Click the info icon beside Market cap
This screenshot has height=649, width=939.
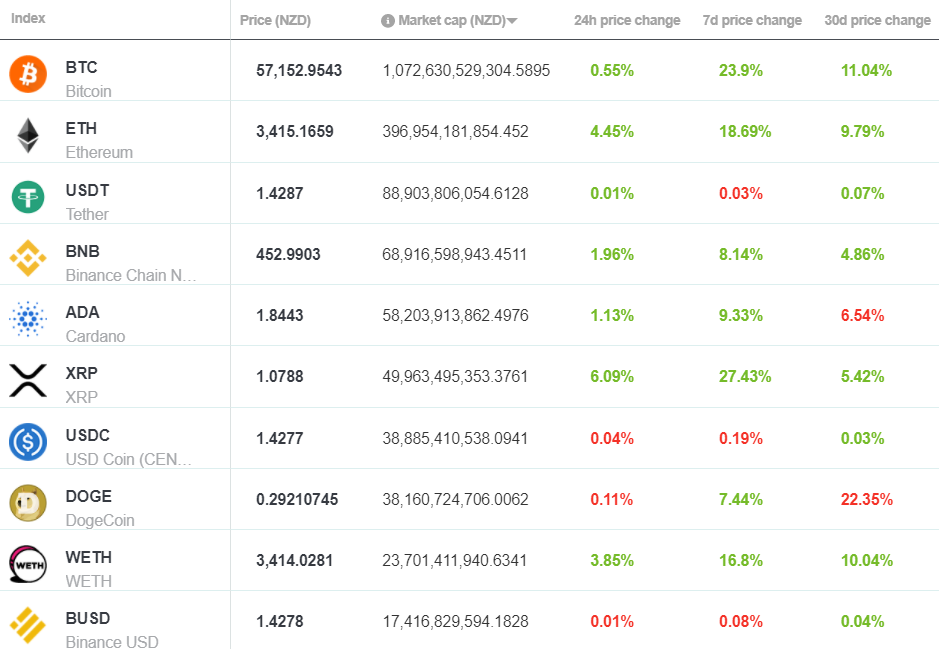pyautogui.click(x=387, y=20)
